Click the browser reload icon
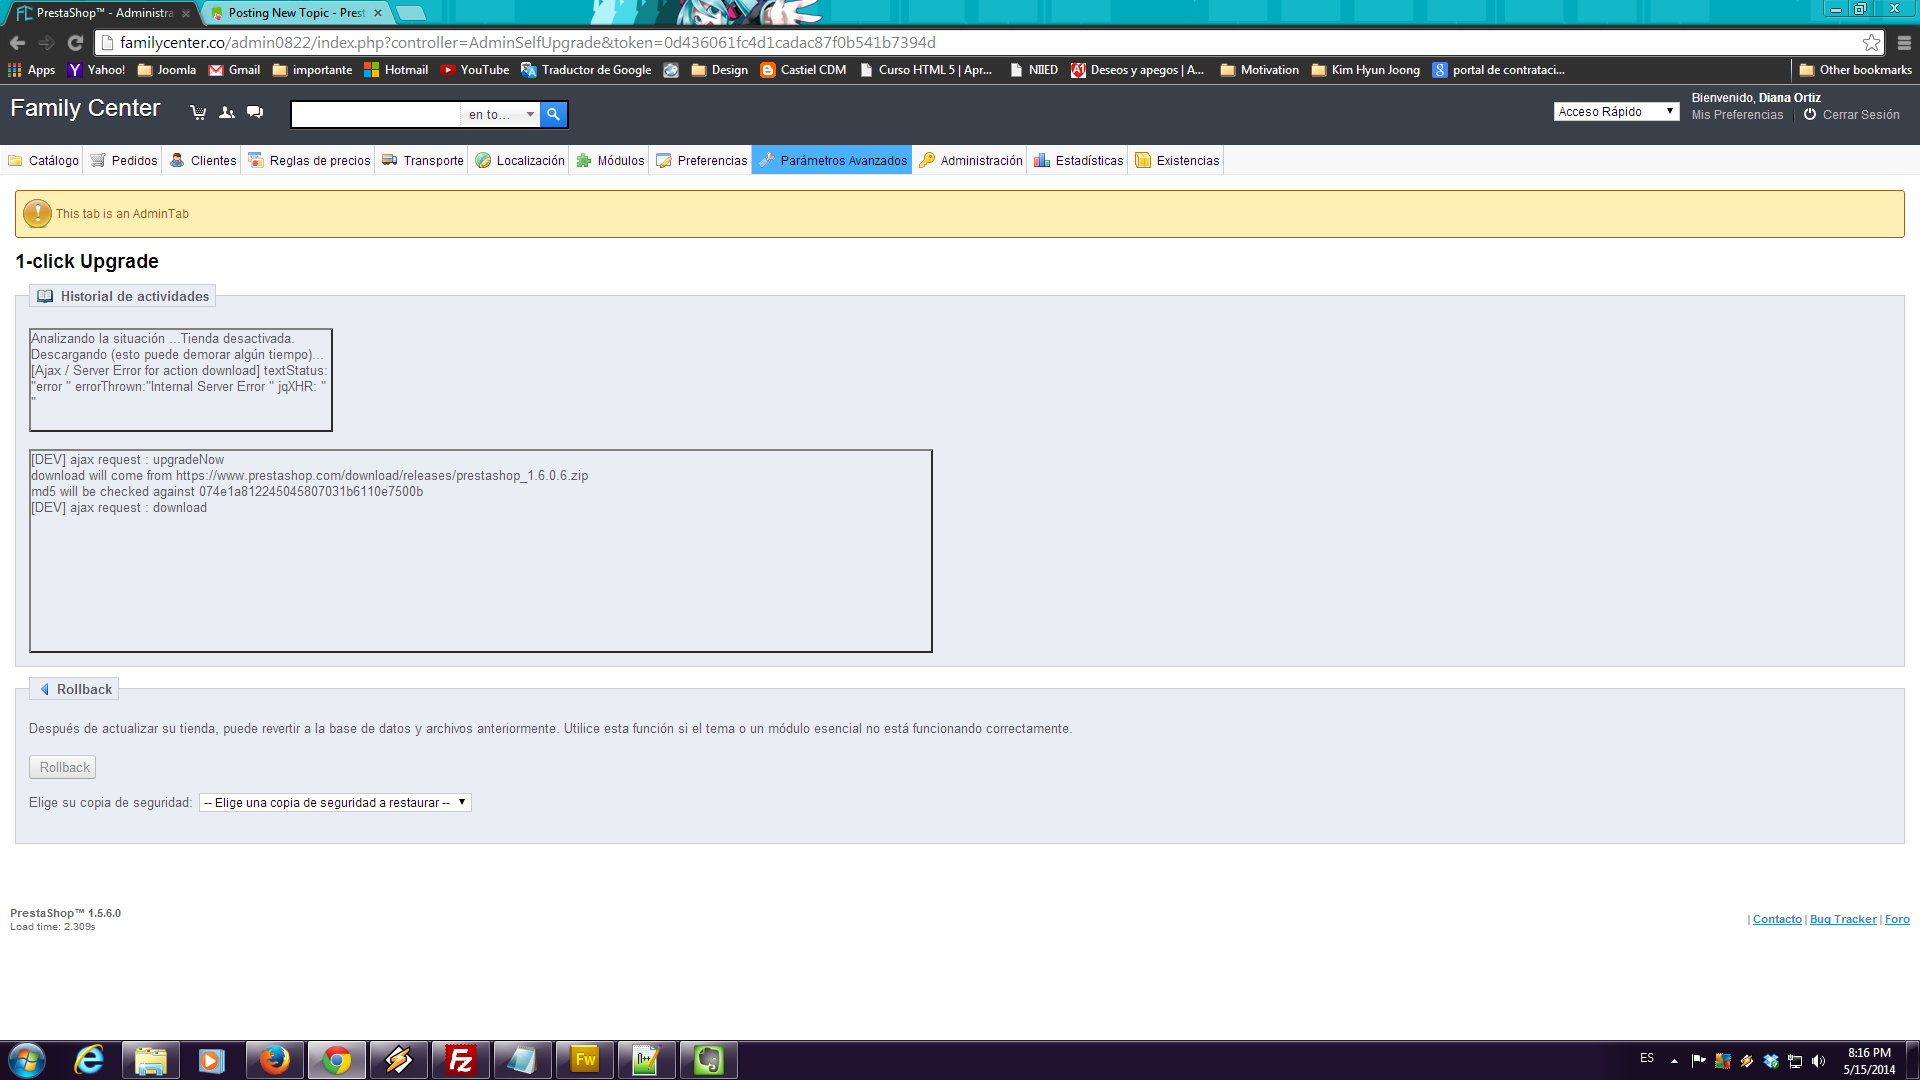The width and height of the screenshot is (1920, 1080). click(75, 43)
